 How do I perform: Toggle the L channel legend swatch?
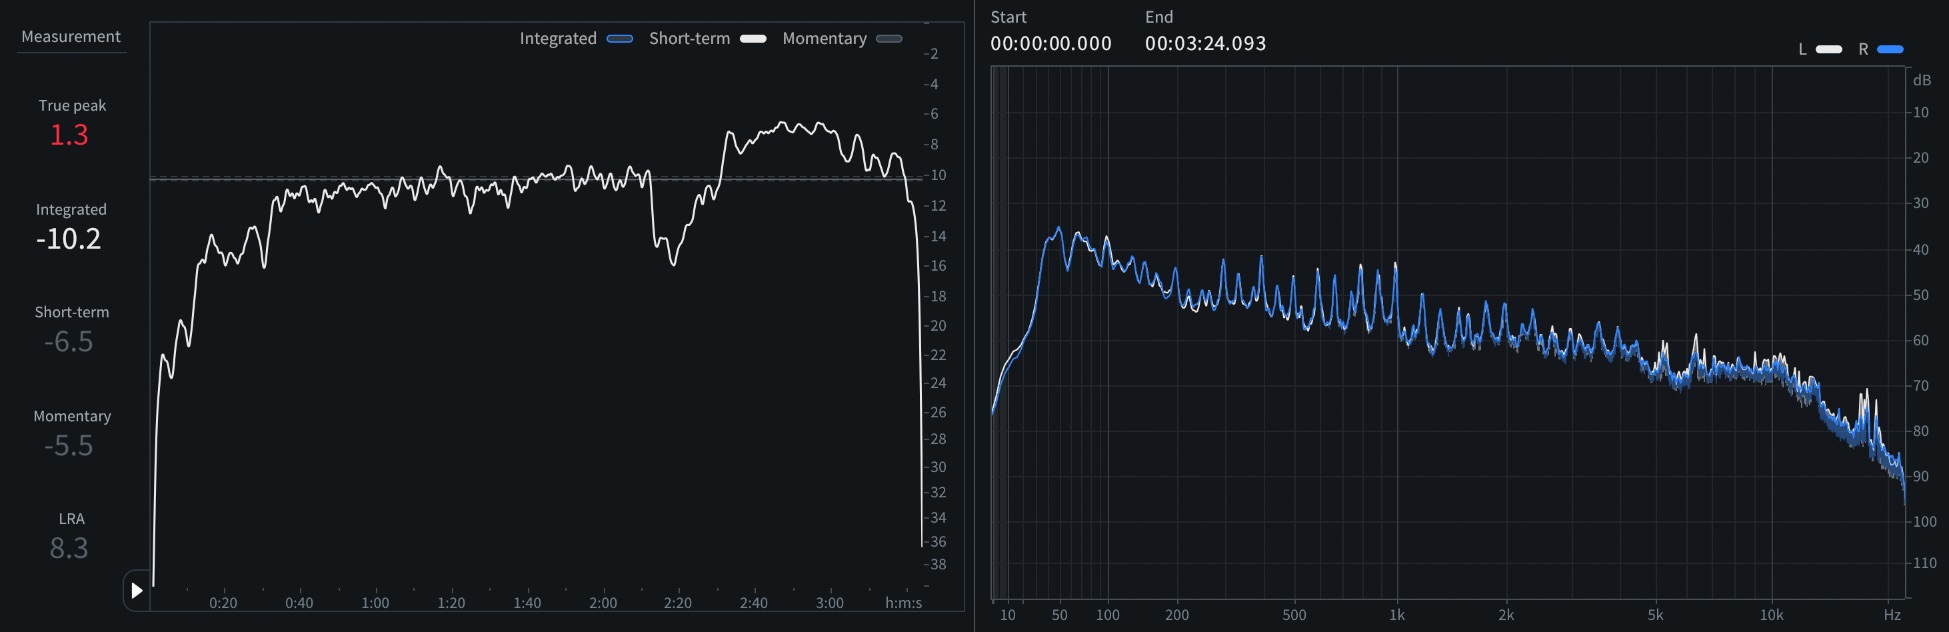click(1829, 49)
